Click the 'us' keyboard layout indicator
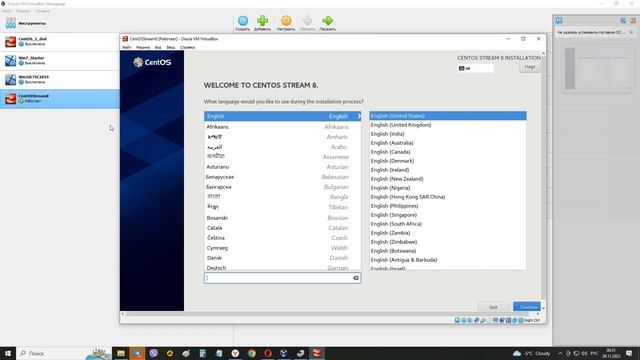 click(x=476, y=69)
